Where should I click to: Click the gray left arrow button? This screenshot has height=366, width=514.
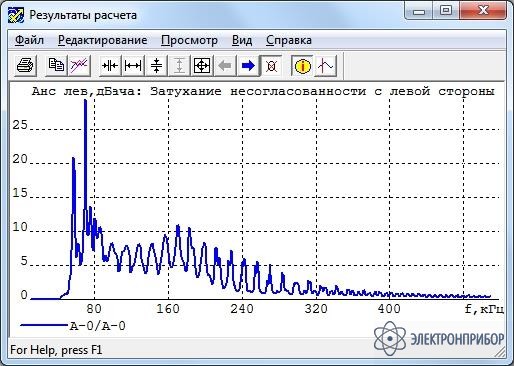[x=225, y=65]
